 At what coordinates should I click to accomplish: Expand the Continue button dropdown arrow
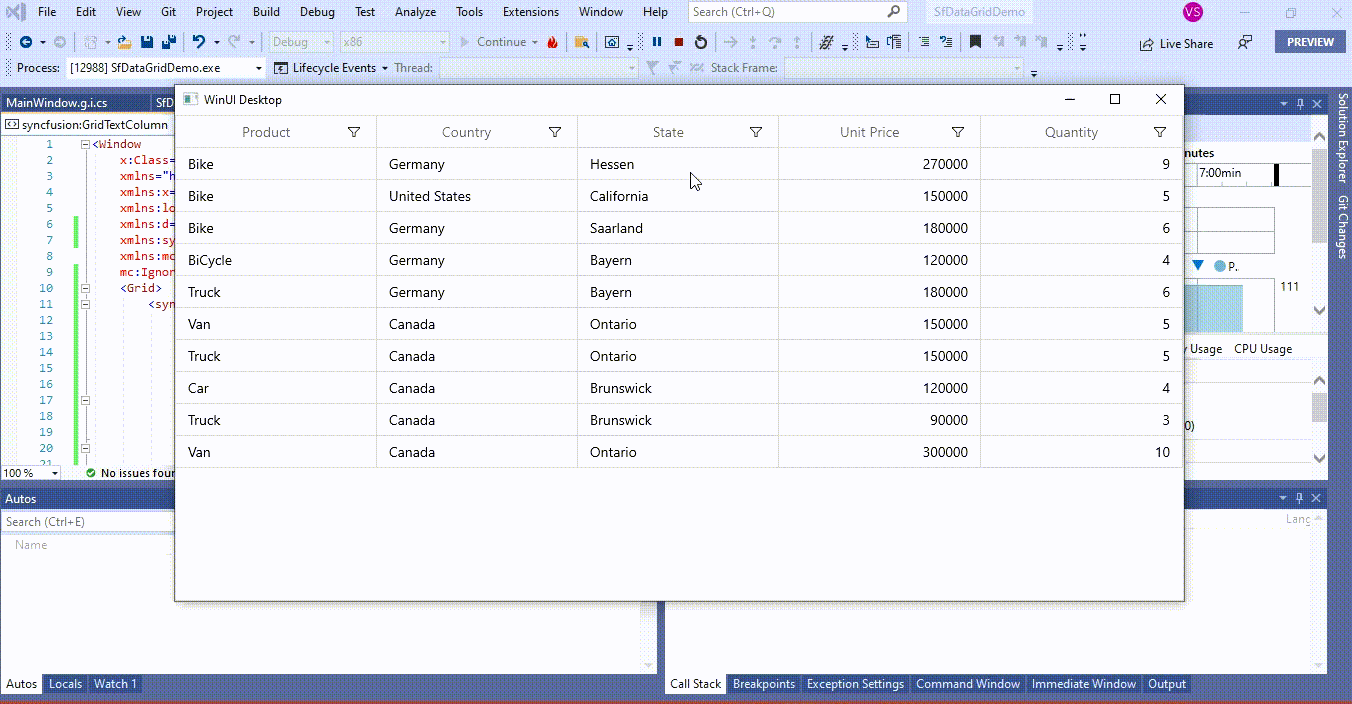pyautogui.click(x=535, y=42)
